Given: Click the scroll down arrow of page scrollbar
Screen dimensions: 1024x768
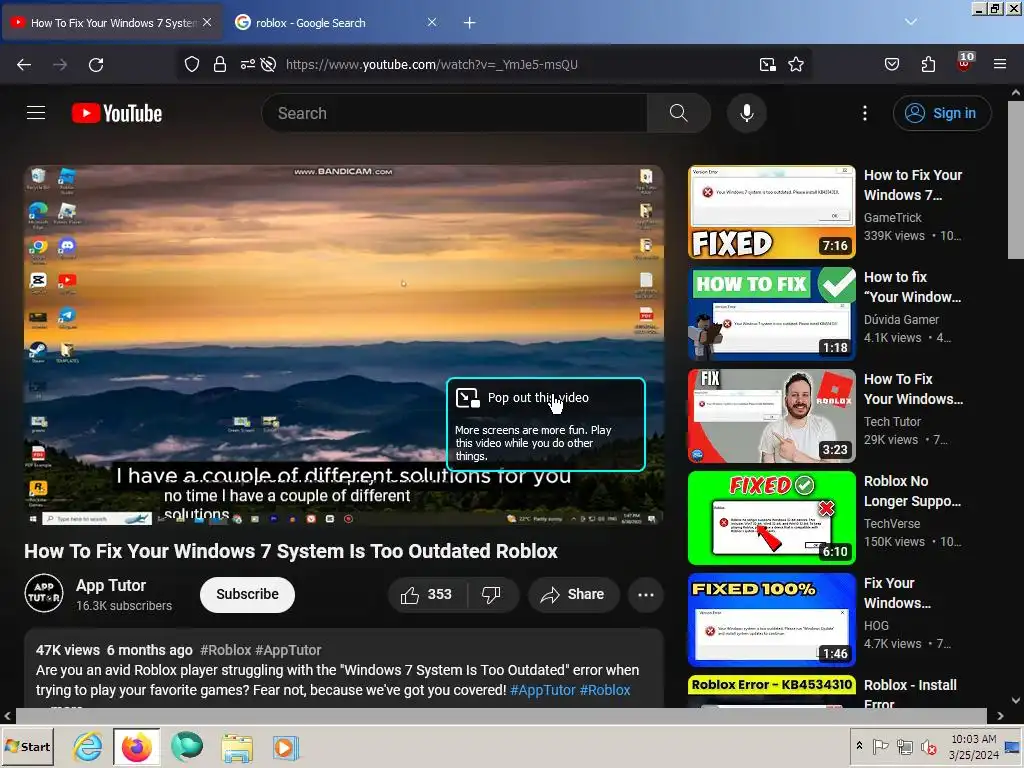Looking at the screenshot, I should [1016, 701].
